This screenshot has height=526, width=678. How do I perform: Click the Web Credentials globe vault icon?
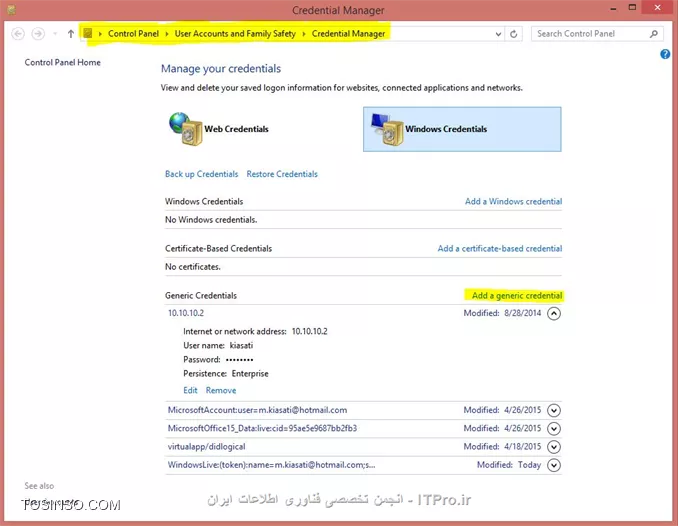pyautogui.click(x=186, y=129)
